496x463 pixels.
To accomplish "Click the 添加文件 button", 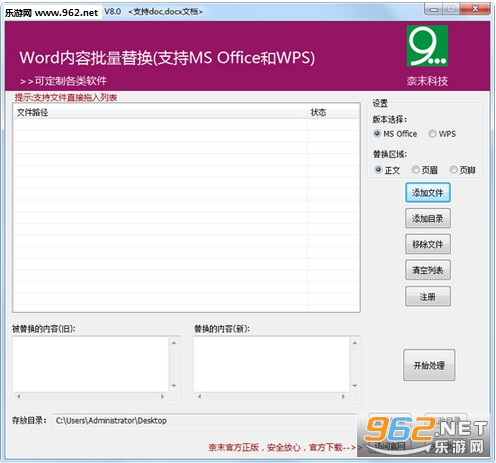I will tap(428, 193).
